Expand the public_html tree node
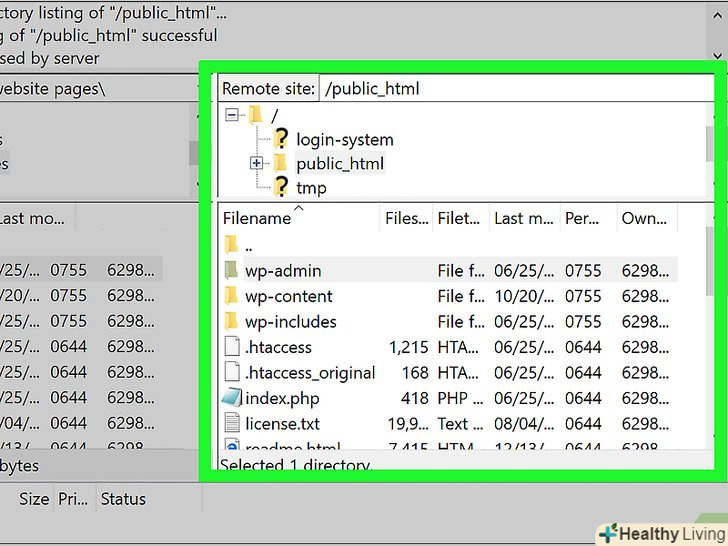The width and height of the screenshot is (728, 546). click(256, 163)
